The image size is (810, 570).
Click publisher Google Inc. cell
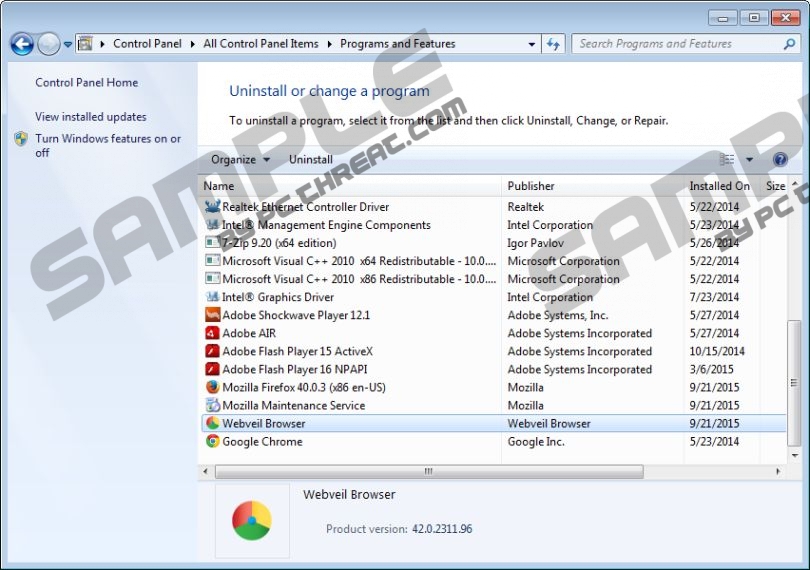pyautogui.click(x=536, y=442)
